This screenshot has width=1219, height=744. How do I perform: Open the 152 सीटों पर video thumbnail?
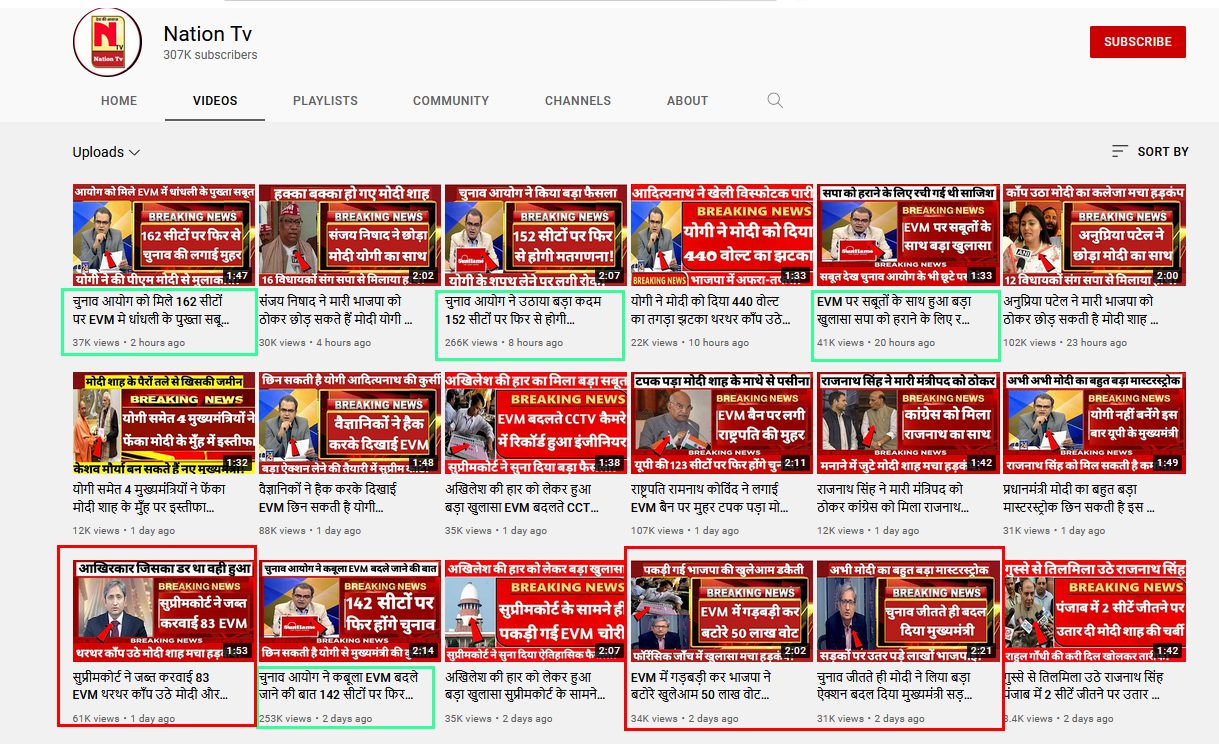534,235
